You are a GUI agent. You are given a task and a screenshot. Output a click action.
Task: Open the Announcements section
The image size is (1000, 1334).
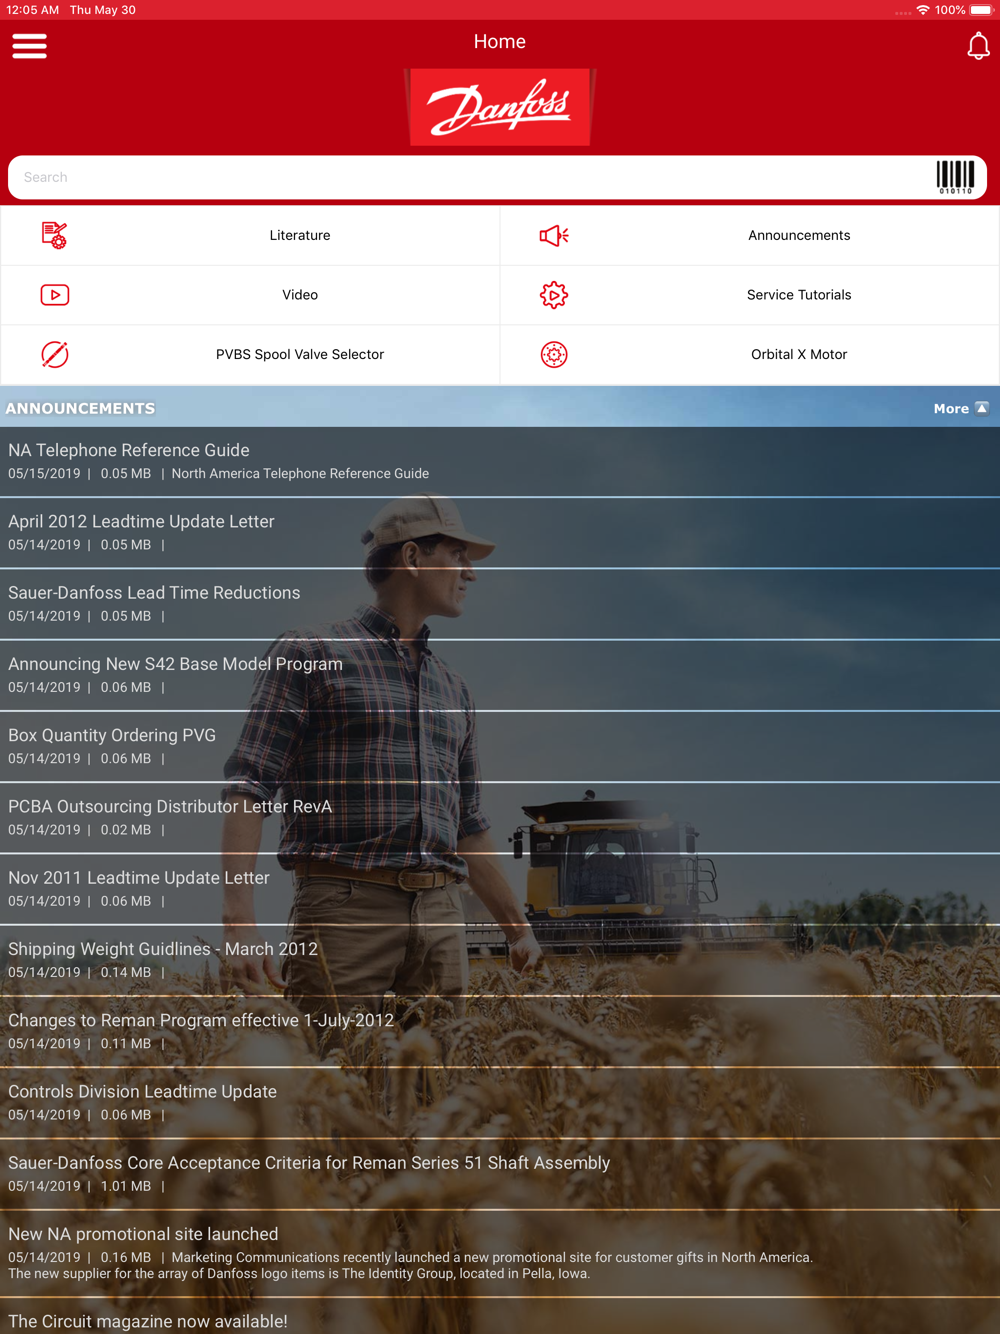click(x=750, y=235)
